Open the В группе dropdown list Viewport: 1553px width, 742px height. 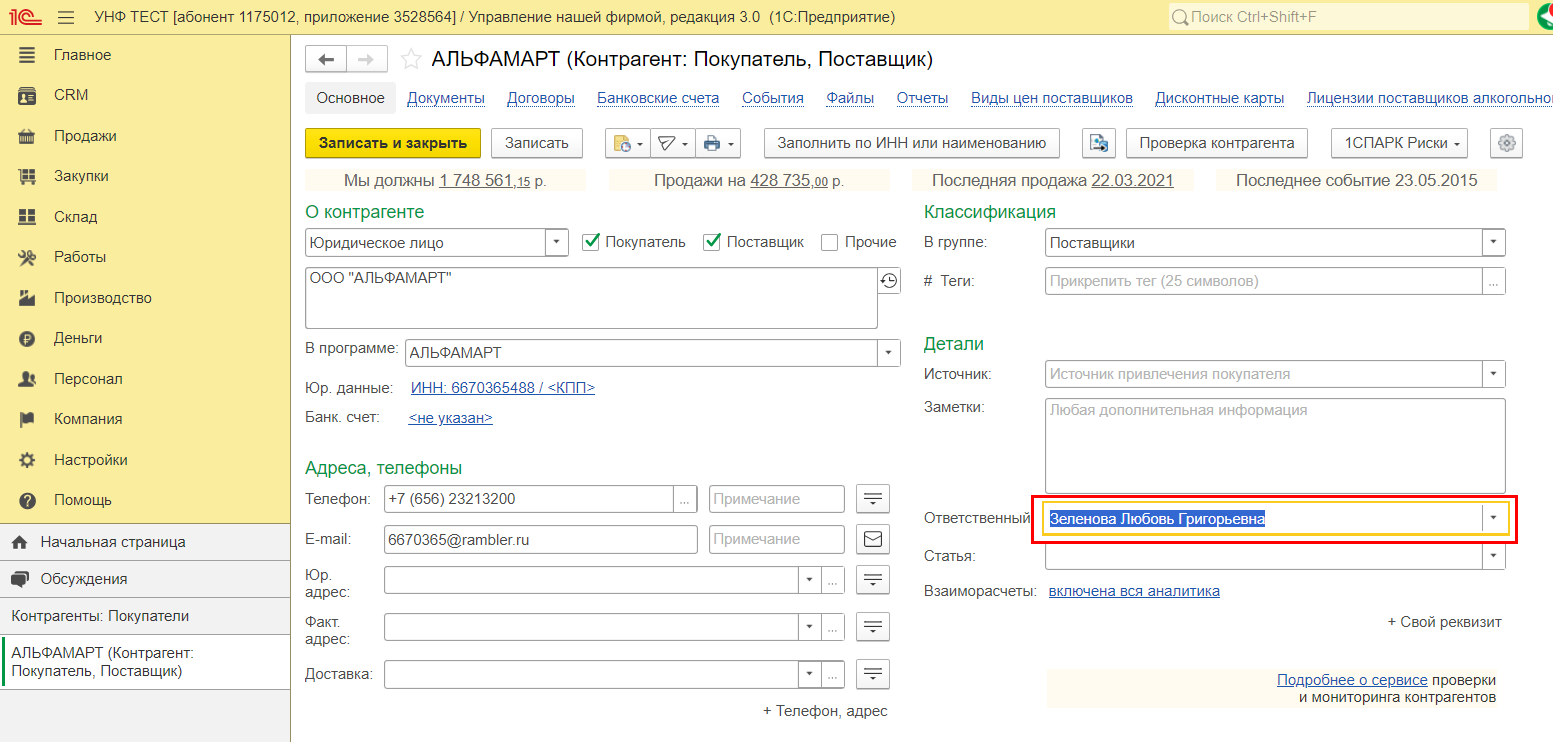point(1493,243)
